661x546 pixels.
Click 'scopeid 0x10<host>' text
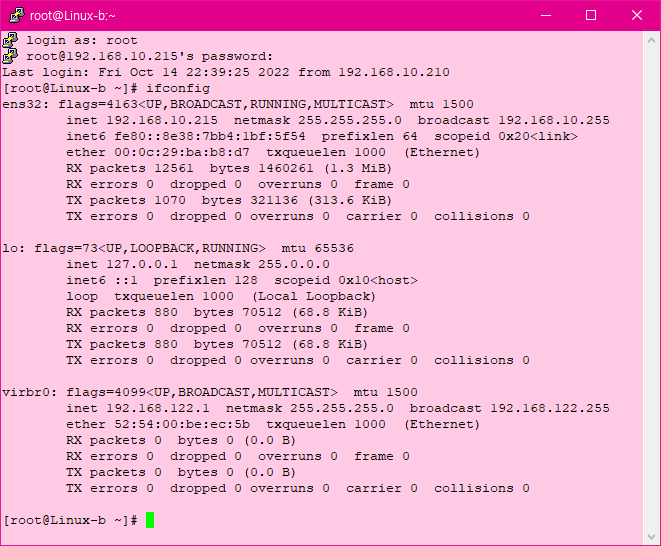(x=346, y=280)
